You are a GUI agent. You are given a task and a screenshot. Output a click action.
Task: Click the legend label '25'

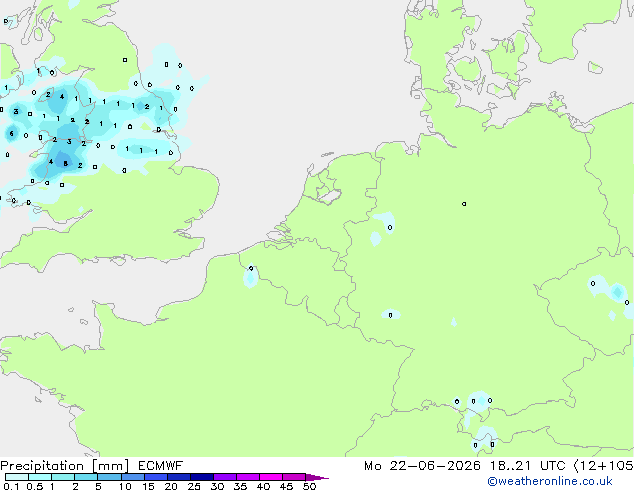click(x=194, y=486)
